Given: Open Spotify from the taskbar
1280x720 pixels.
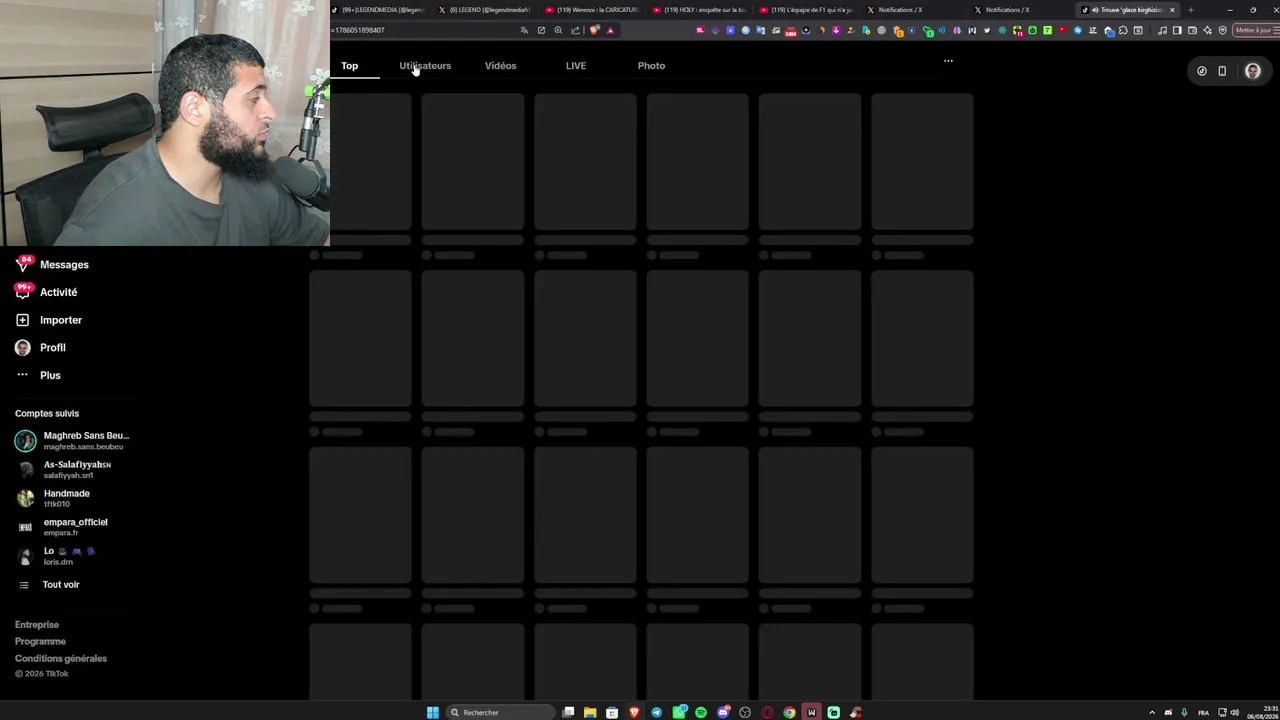Looking at the screenshot, I should coord(701,712).
